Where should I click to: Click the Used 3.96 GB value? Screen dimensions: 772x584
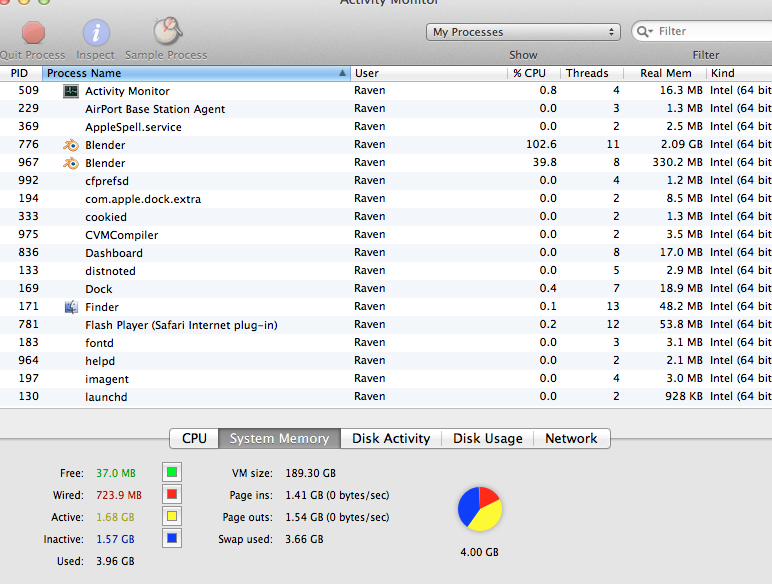pyautogui.click(x=115, y=561)
